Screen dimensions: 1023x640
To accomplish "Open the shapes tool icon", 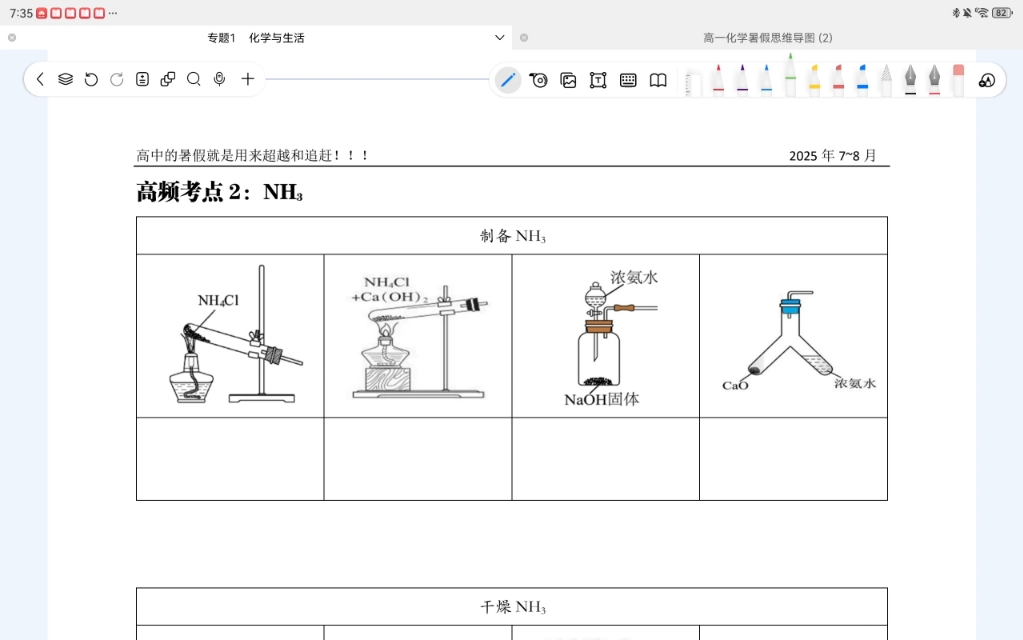I will click(x=986, y=80).
